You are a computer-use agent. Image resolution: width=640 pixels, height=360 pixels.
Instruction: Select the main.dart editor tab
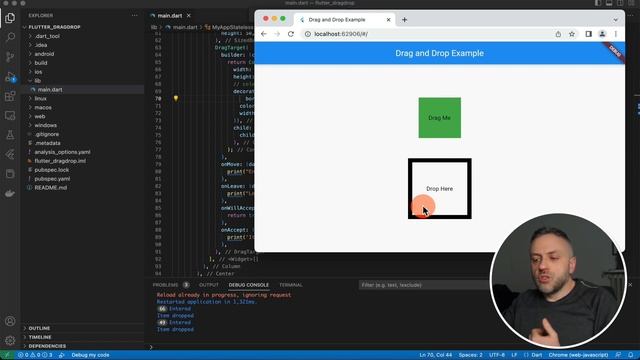169,16
